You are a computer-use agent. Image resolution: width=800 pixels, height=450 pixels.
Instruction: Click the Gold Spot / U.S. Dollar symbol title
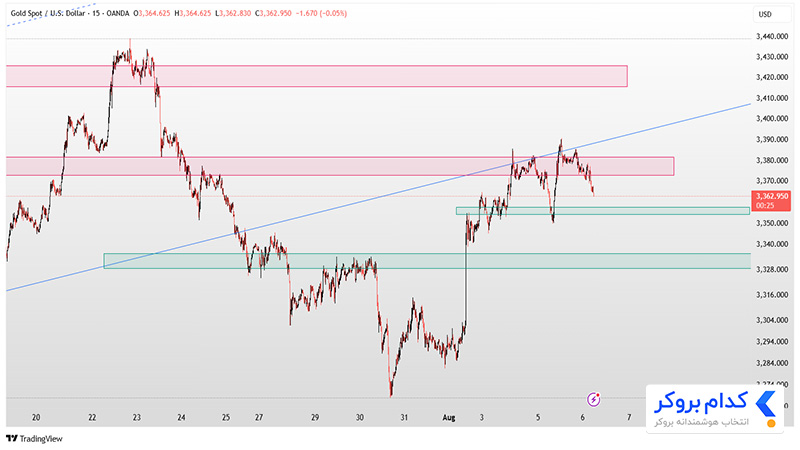pyautogui.click(x=48, y=13)
